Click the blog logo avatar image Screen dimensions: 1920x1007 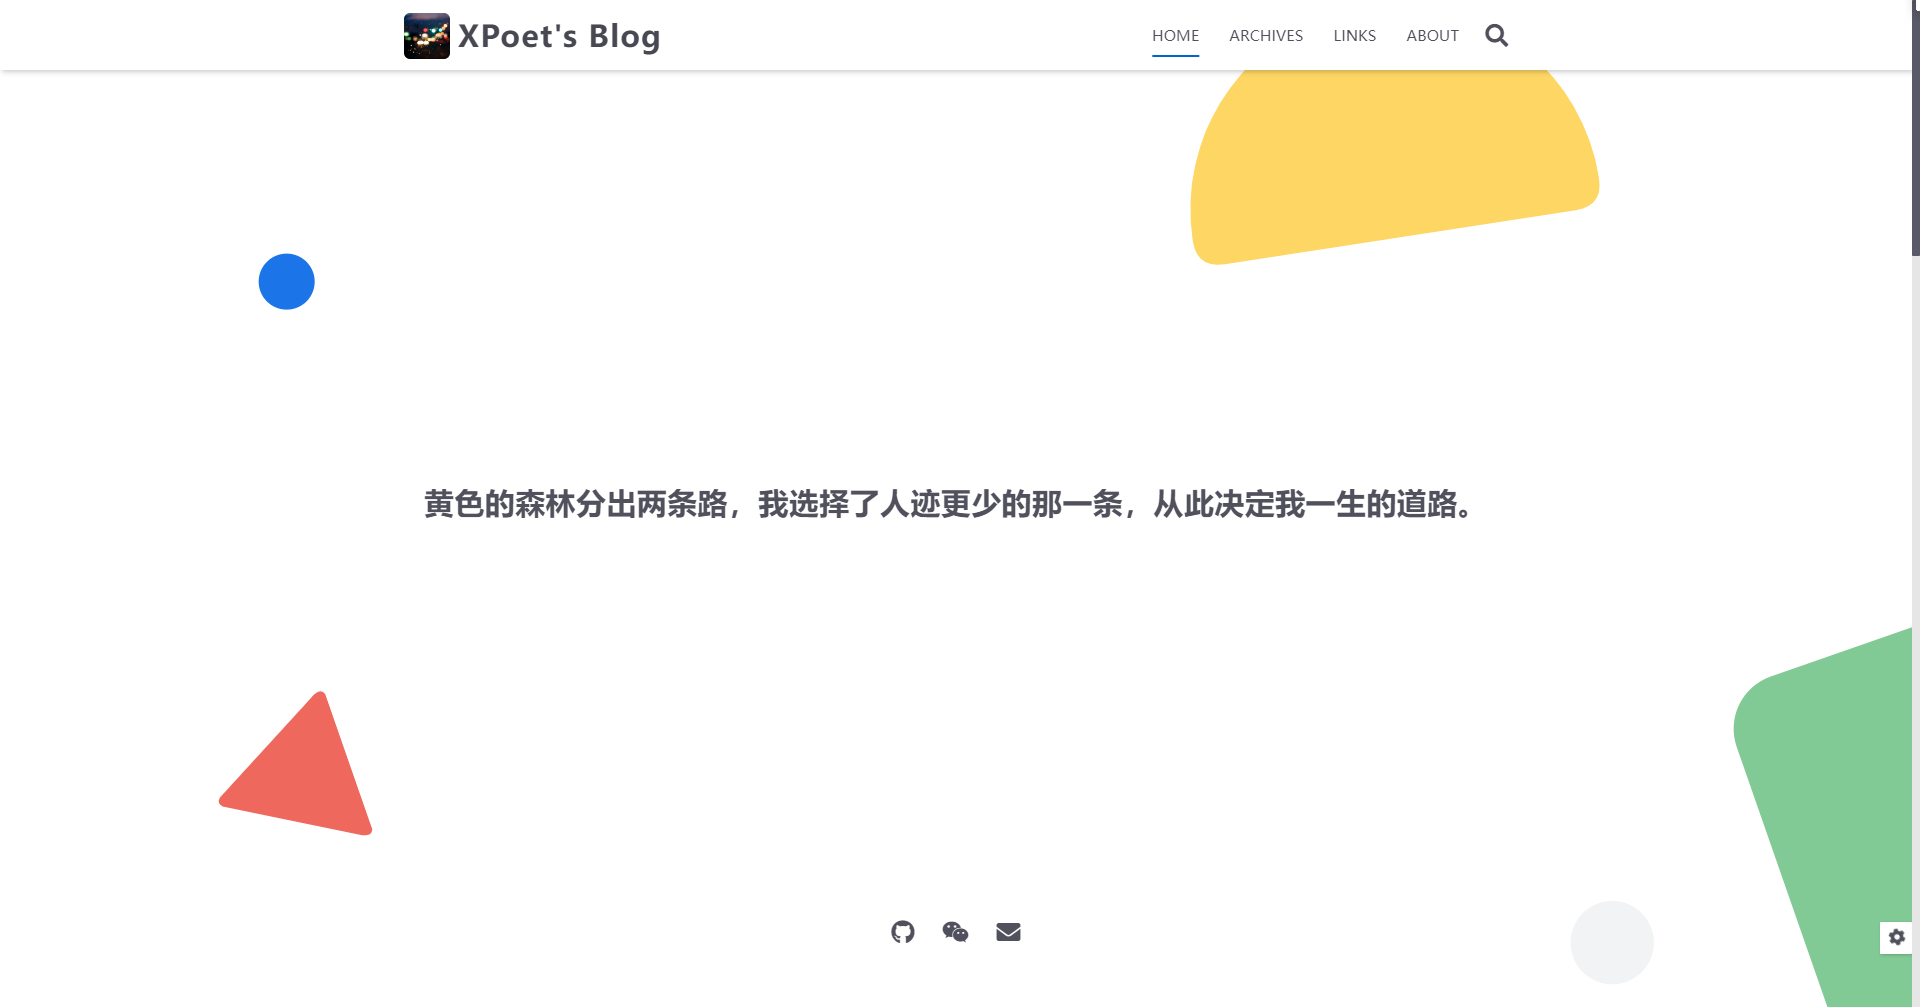(426, 36)
